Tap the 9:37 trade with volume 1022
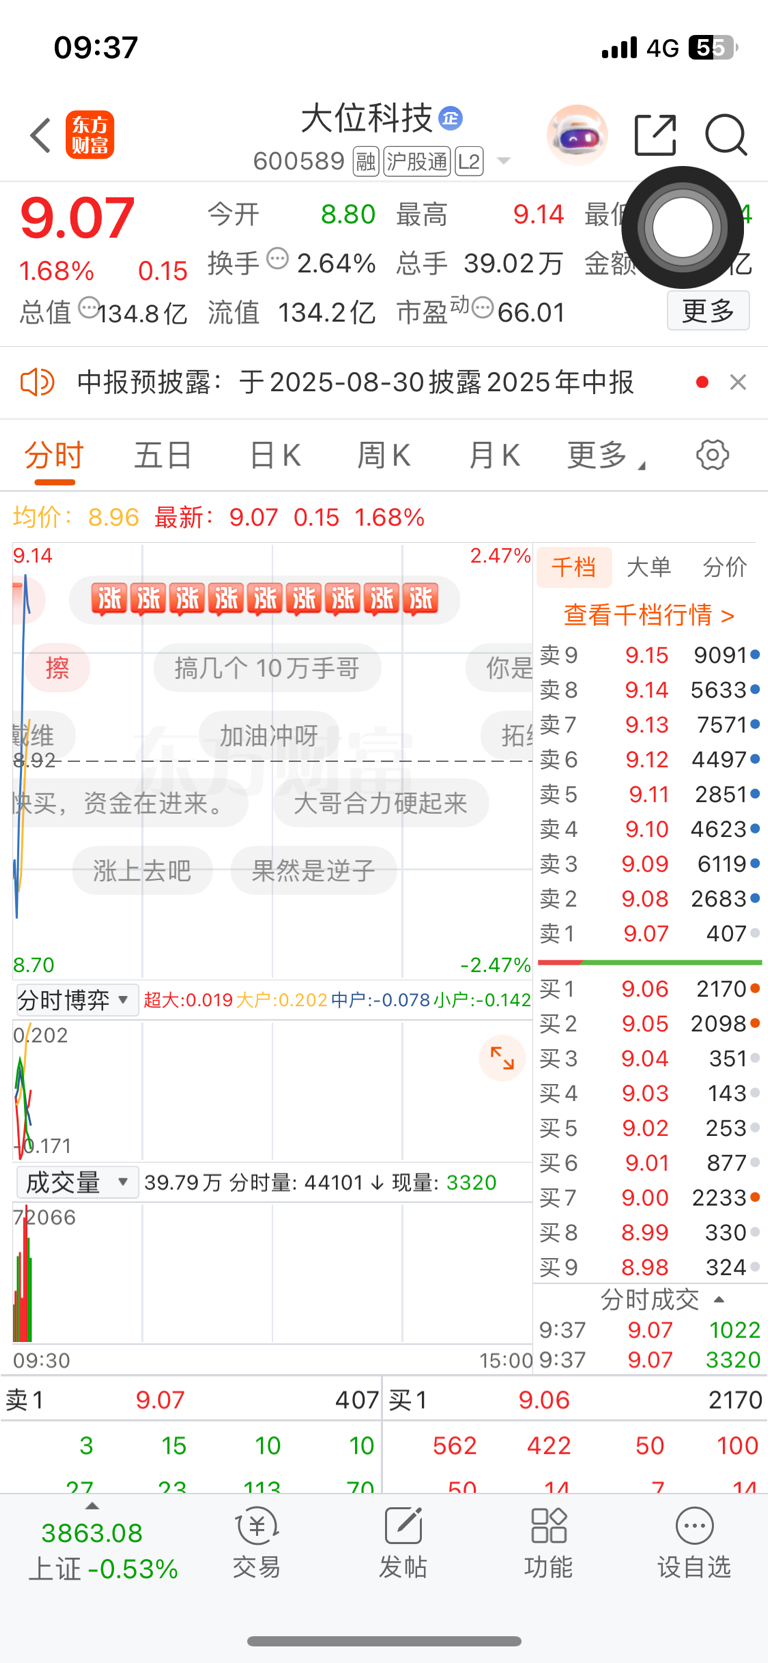This screenshot has height=1663, width=768. tap(650, 1330)
